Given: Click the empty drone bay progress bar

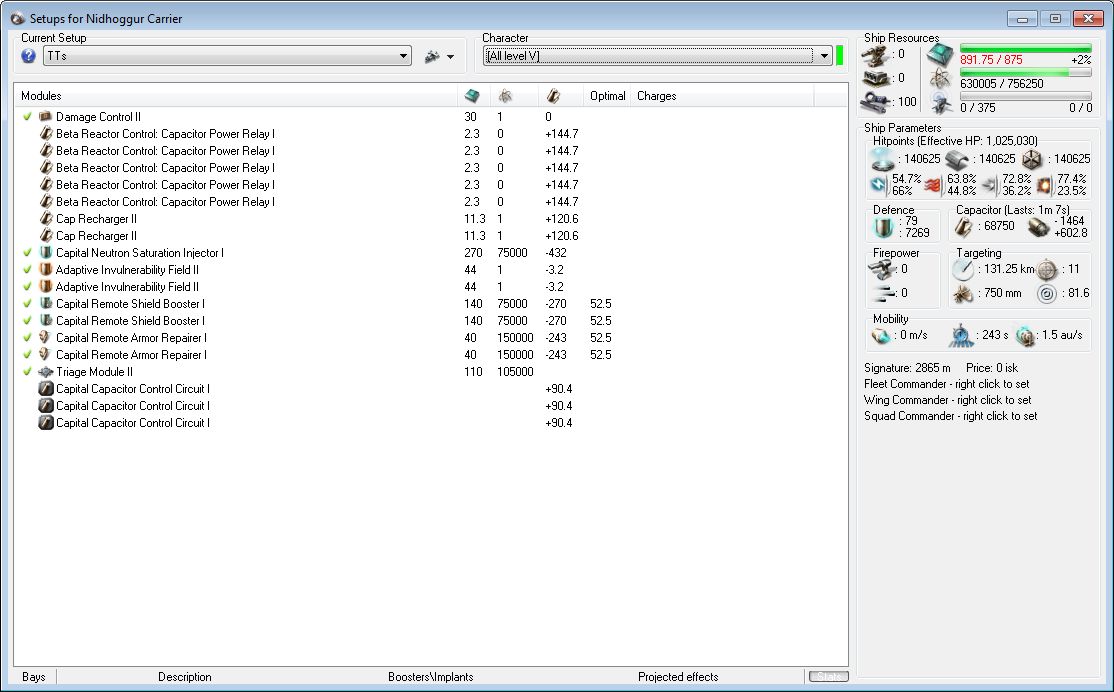Looking at the screenshot, I should (1025, 97).
